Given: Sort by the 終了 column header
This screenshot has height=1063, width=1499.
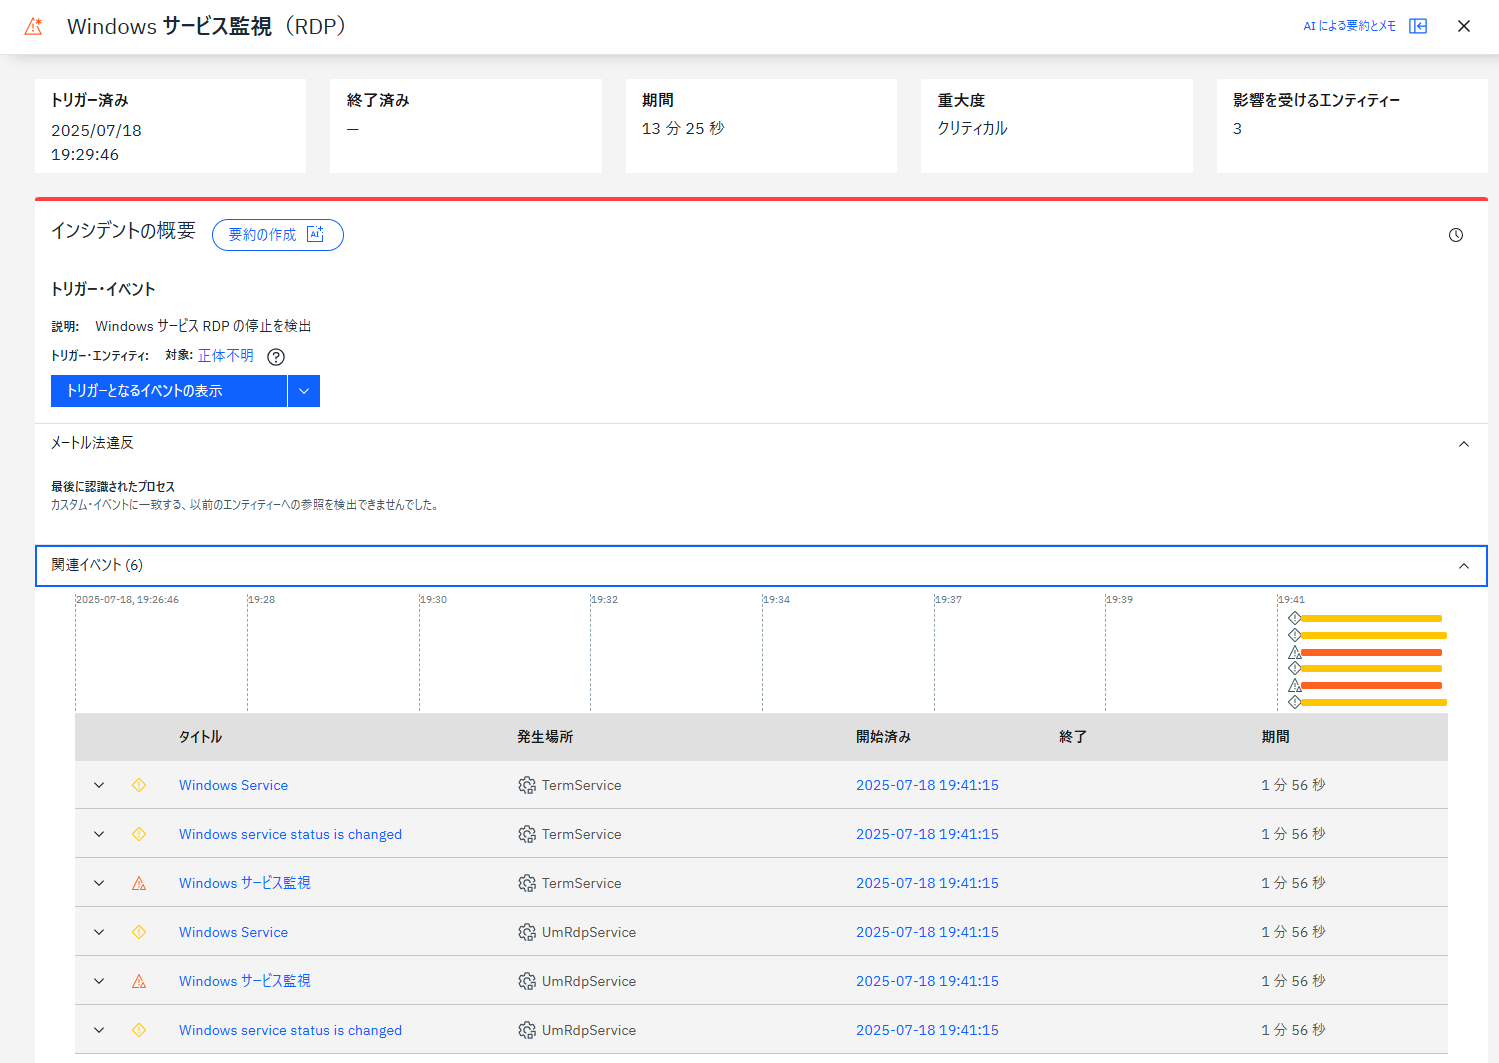Looking at the screenshot, I should pos(1073,737).
